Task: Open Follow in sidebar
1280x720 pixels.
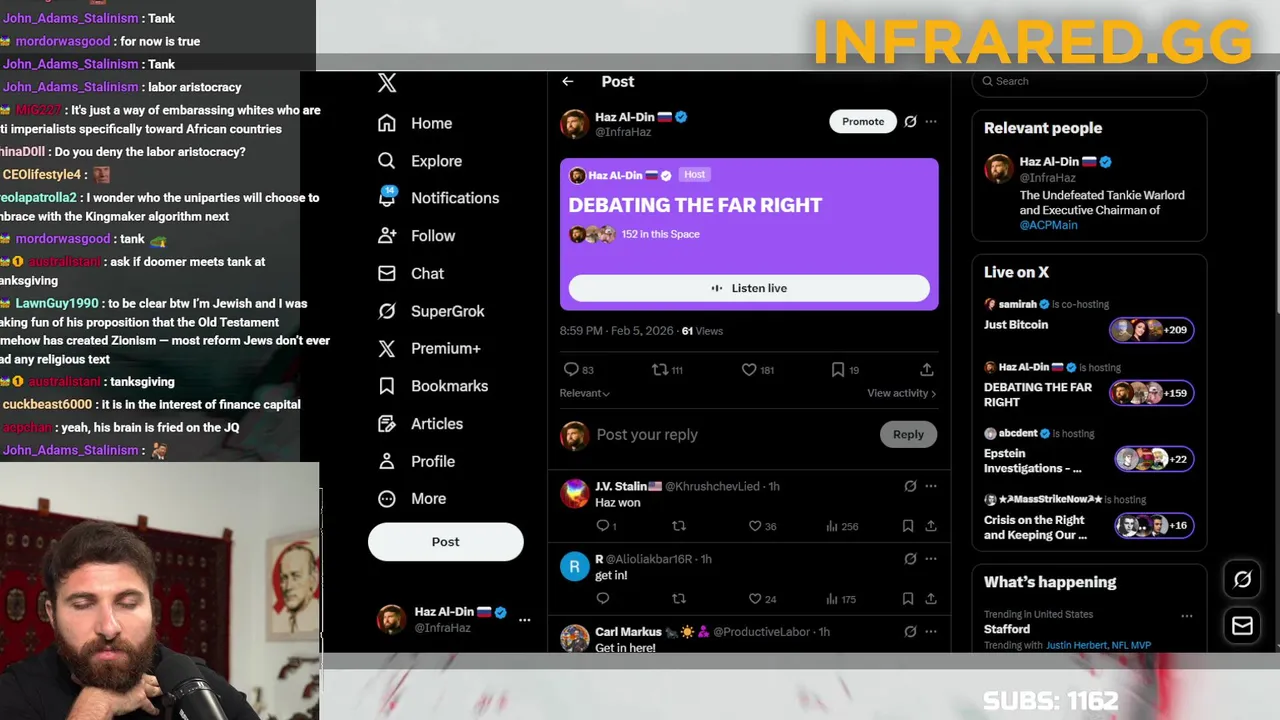Action: (416, 236)
